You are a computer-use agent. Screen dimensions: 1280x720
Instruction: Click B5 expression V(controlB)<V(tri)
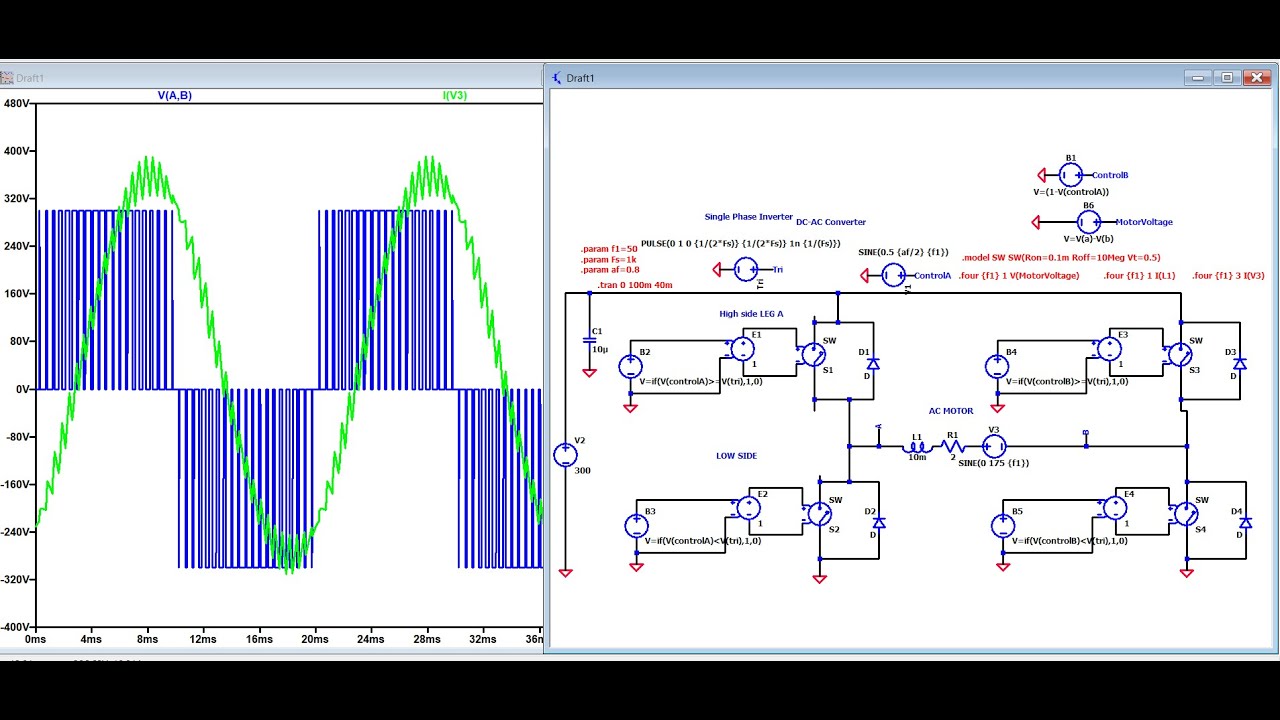(x=1069, y=541)
